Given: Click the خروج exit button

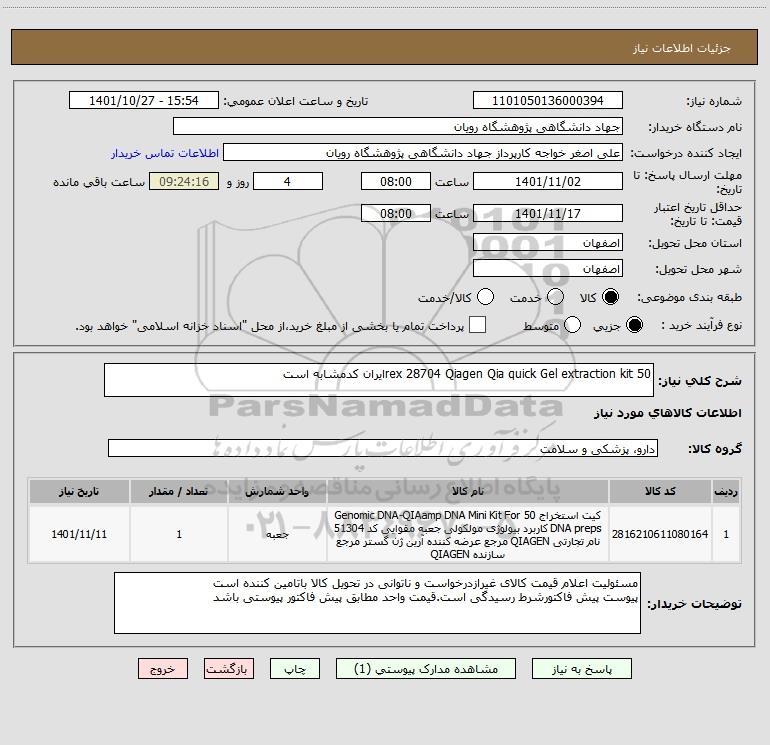Looking at the screenshot, I should click(x=163, y=669).
